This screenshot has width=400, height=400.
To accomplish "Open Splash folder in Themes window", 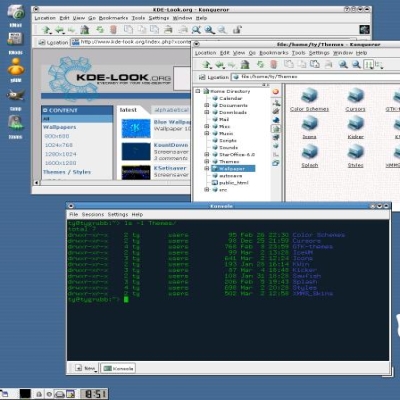I will click(309, 156).
